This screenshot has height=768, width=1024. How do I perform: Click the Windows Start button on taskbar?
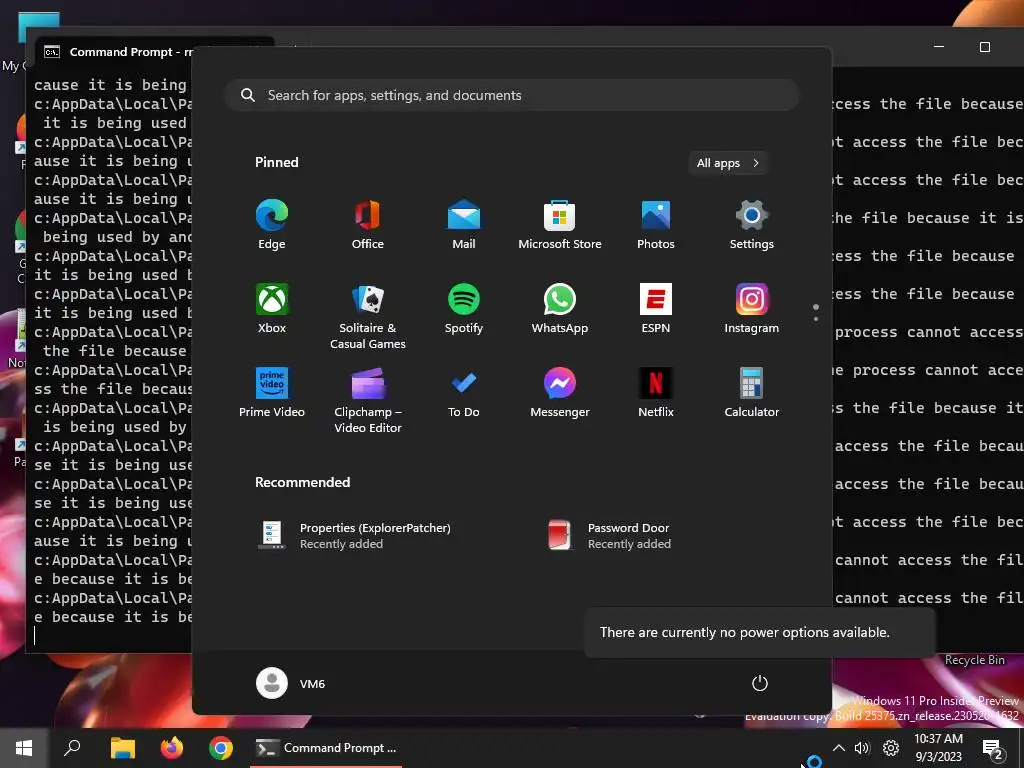coord(24,748)
